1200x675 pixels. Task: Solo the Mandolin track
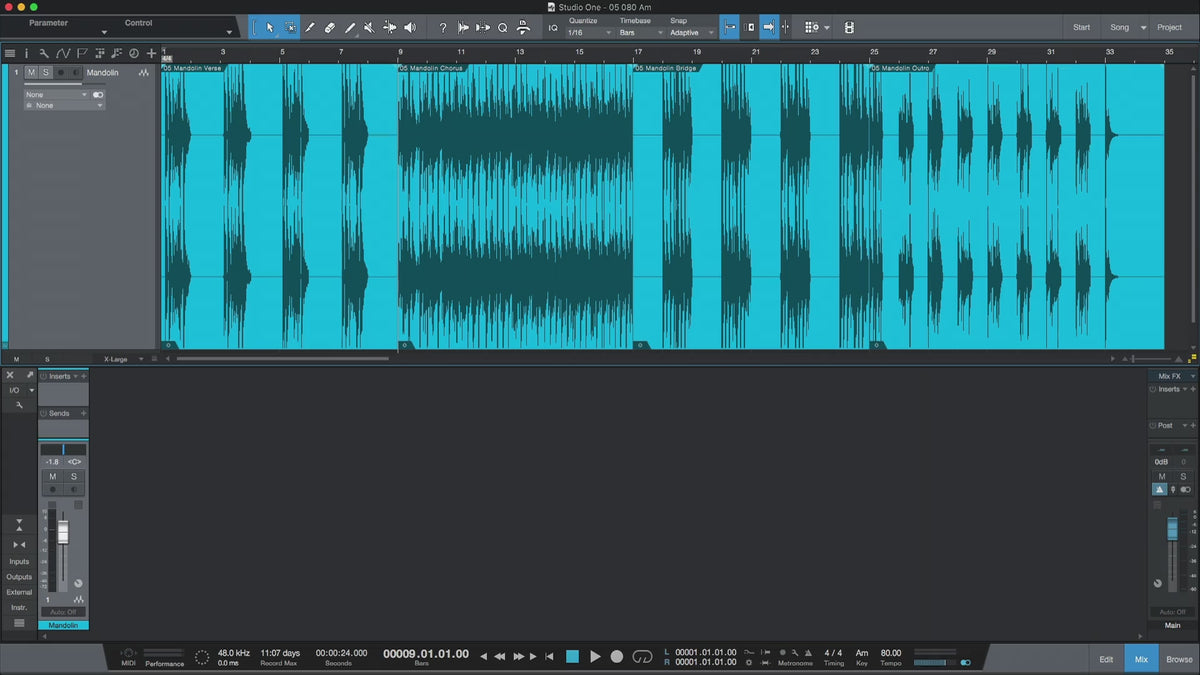point(45,73)
